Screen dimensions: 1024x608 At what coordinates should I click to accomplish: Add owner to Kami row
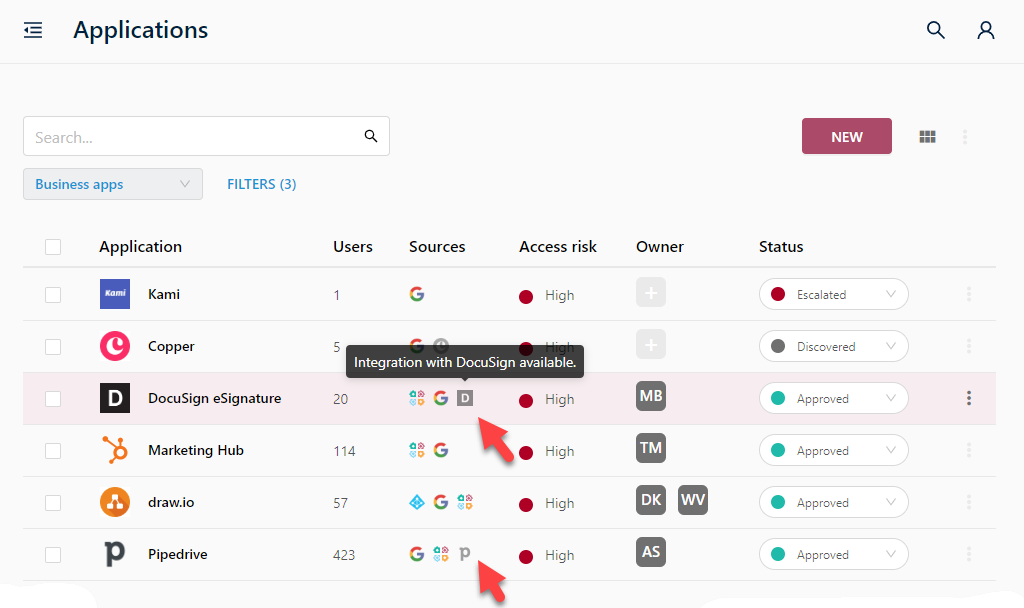651,293
